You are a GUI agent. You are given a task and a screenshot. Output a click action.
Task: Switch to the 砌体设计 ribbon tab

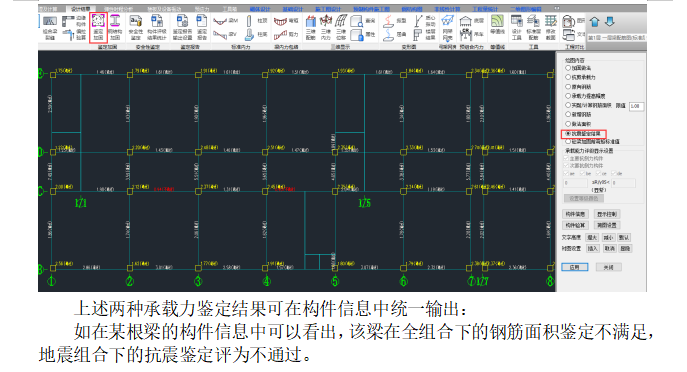[259, 9]
